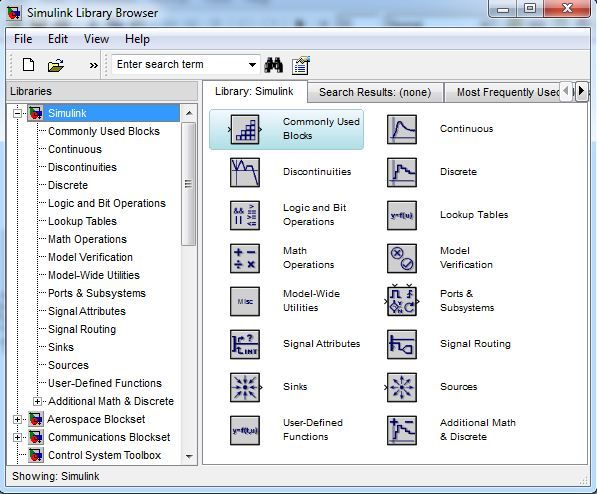Screen dimensions: 597x494
Task: Open the Edit menu
Action: tap(58, 39)
